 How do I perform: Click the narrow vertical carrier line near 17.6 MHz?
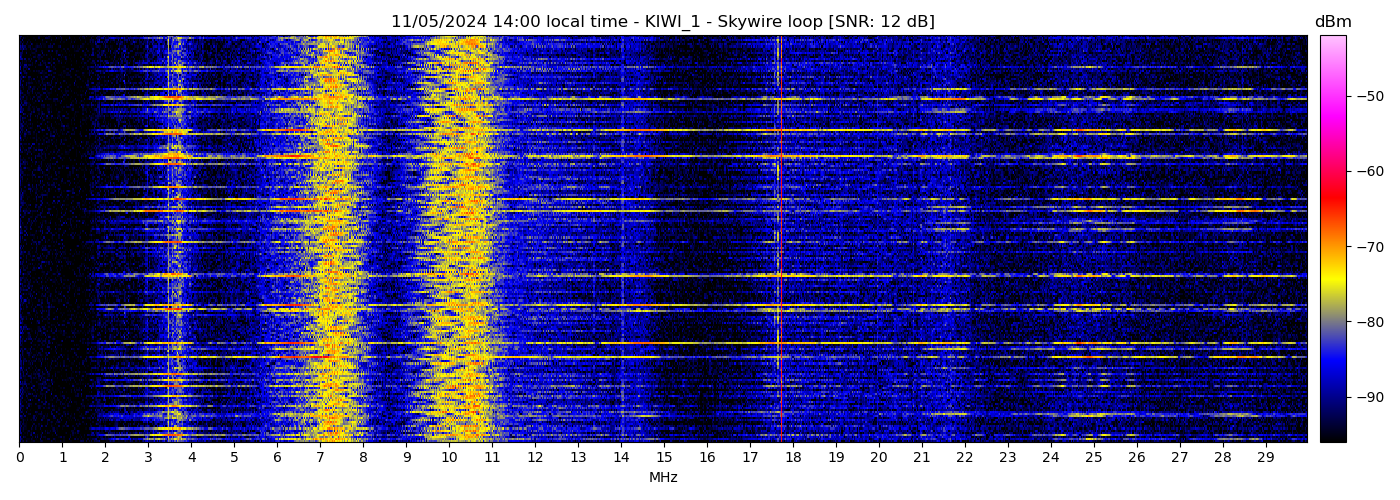point(777,240)
